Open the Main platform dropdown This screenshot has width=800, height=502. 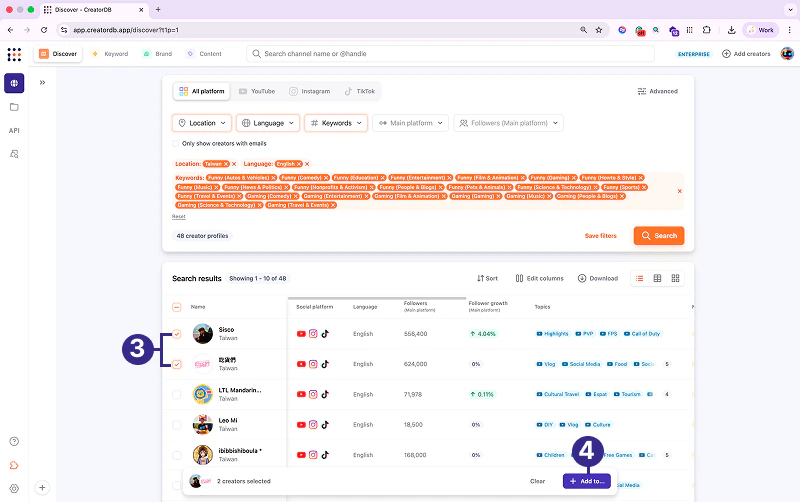(x=411, y=123)
